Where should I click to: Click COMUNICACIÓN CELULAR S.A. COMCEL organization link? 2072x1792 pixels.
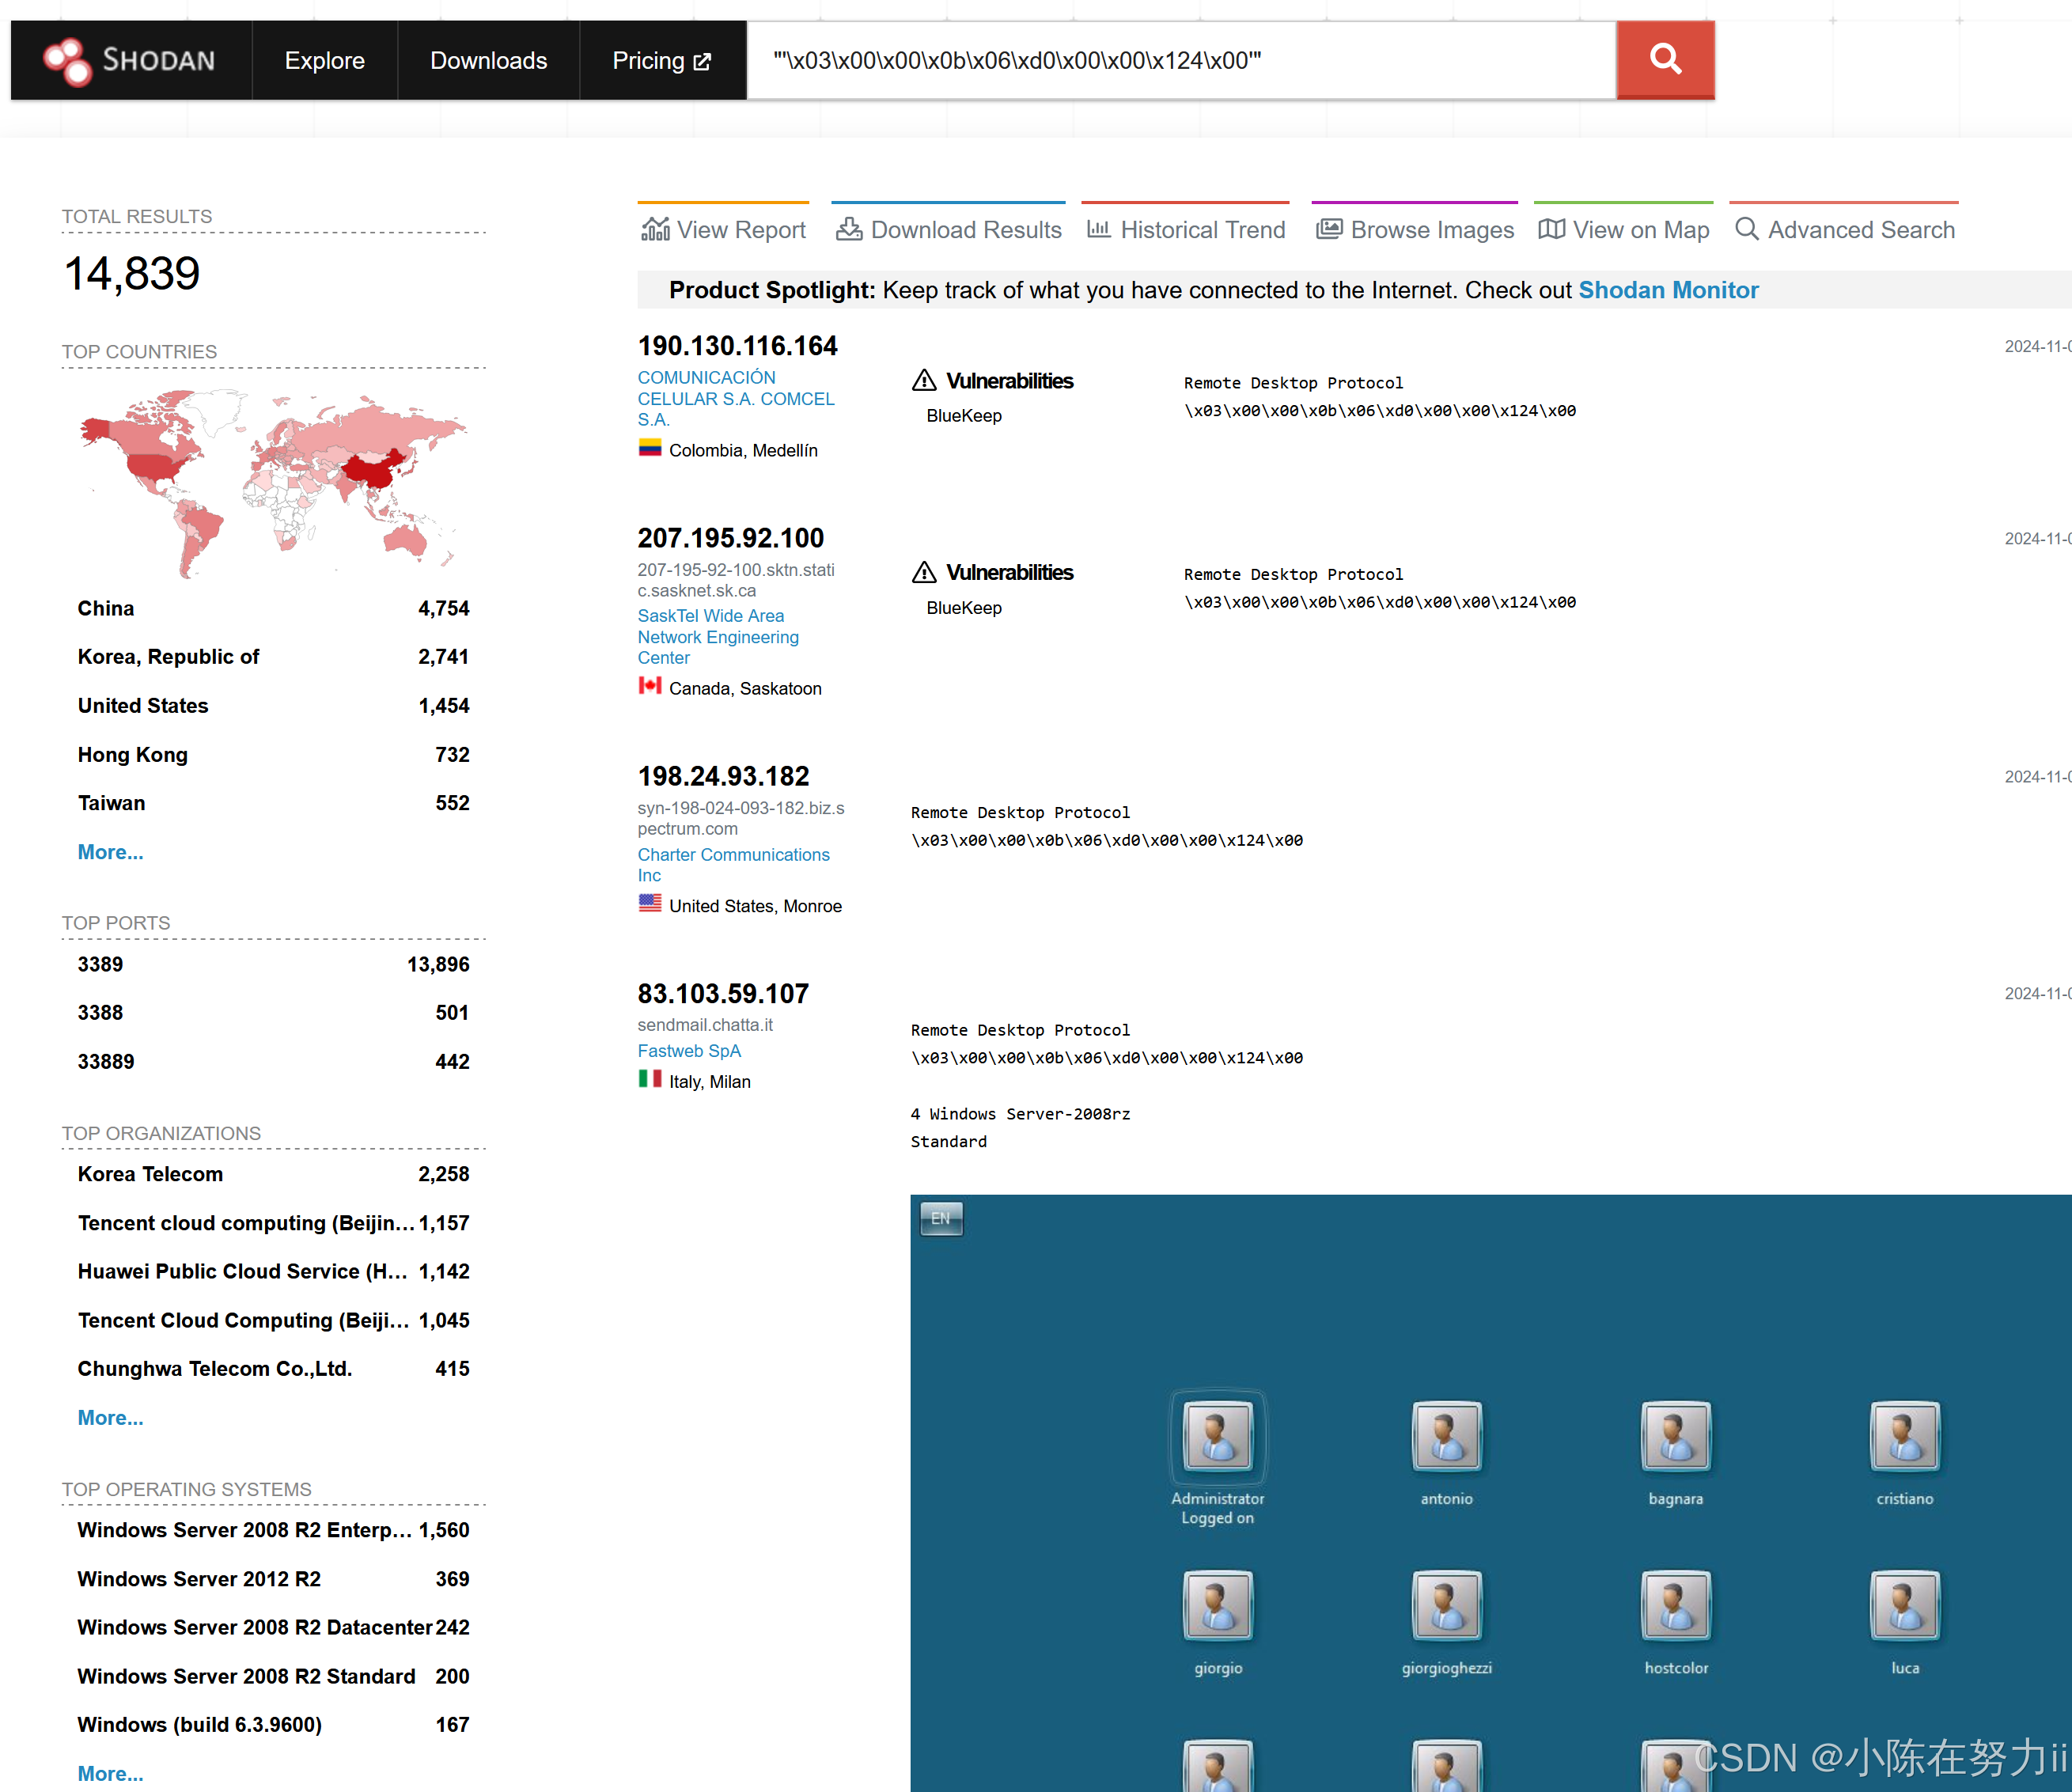(736, 399)
